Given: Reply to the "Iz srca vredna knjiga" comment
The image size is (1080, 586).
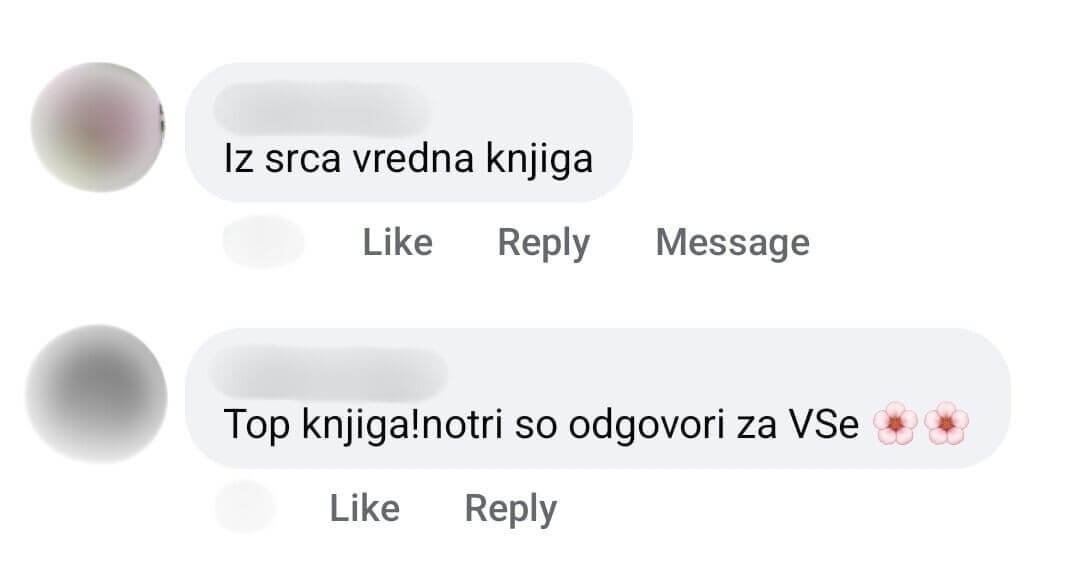Looking at the screenshot, I should point(543,243).
